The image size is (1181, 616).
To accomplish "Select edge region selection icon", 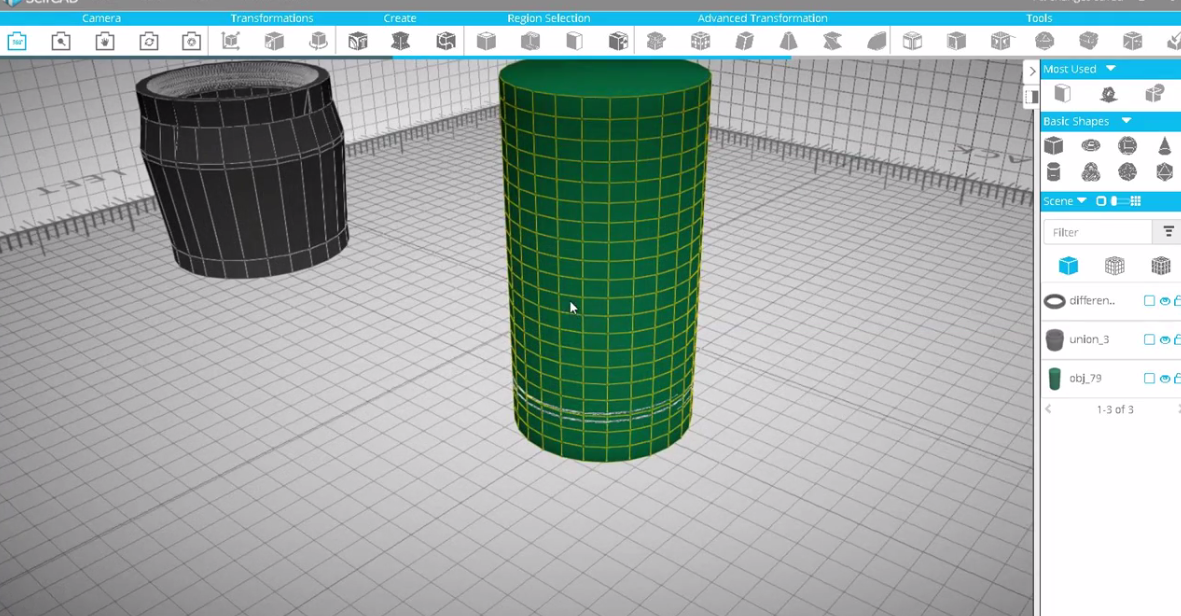I will coord(530,41).
